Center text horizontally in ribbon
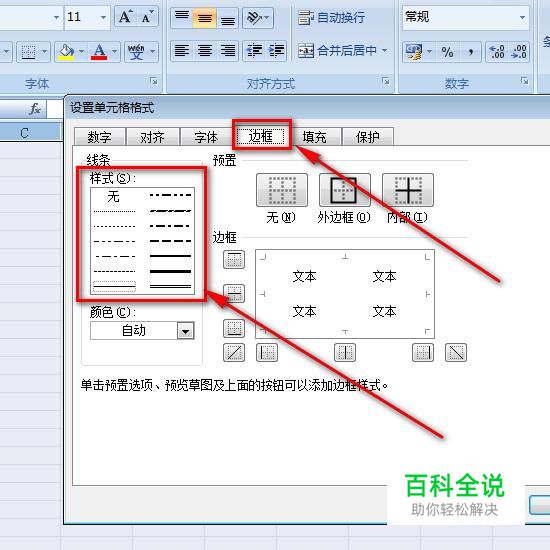550x550 pixels. coord(204,51)
